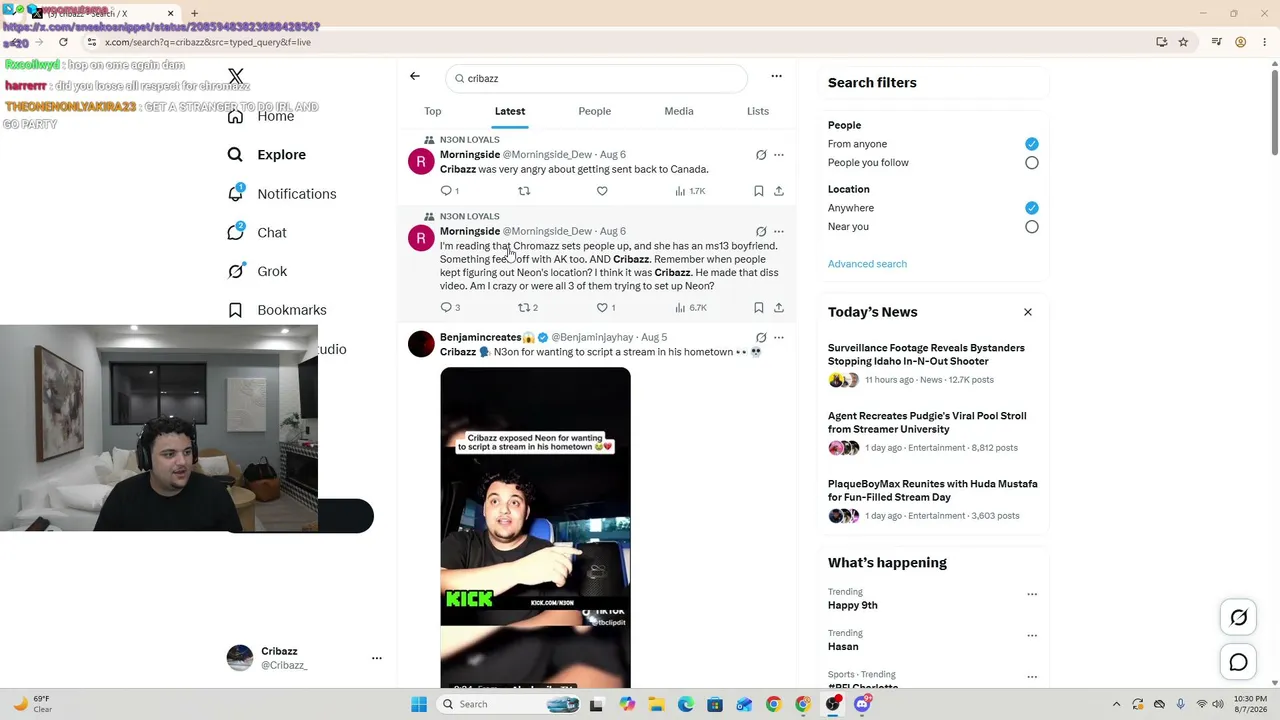1280x720 pixels.
Task: Click the search box containing cribazz
Action: pyautogui.click(x=596, y=78)
